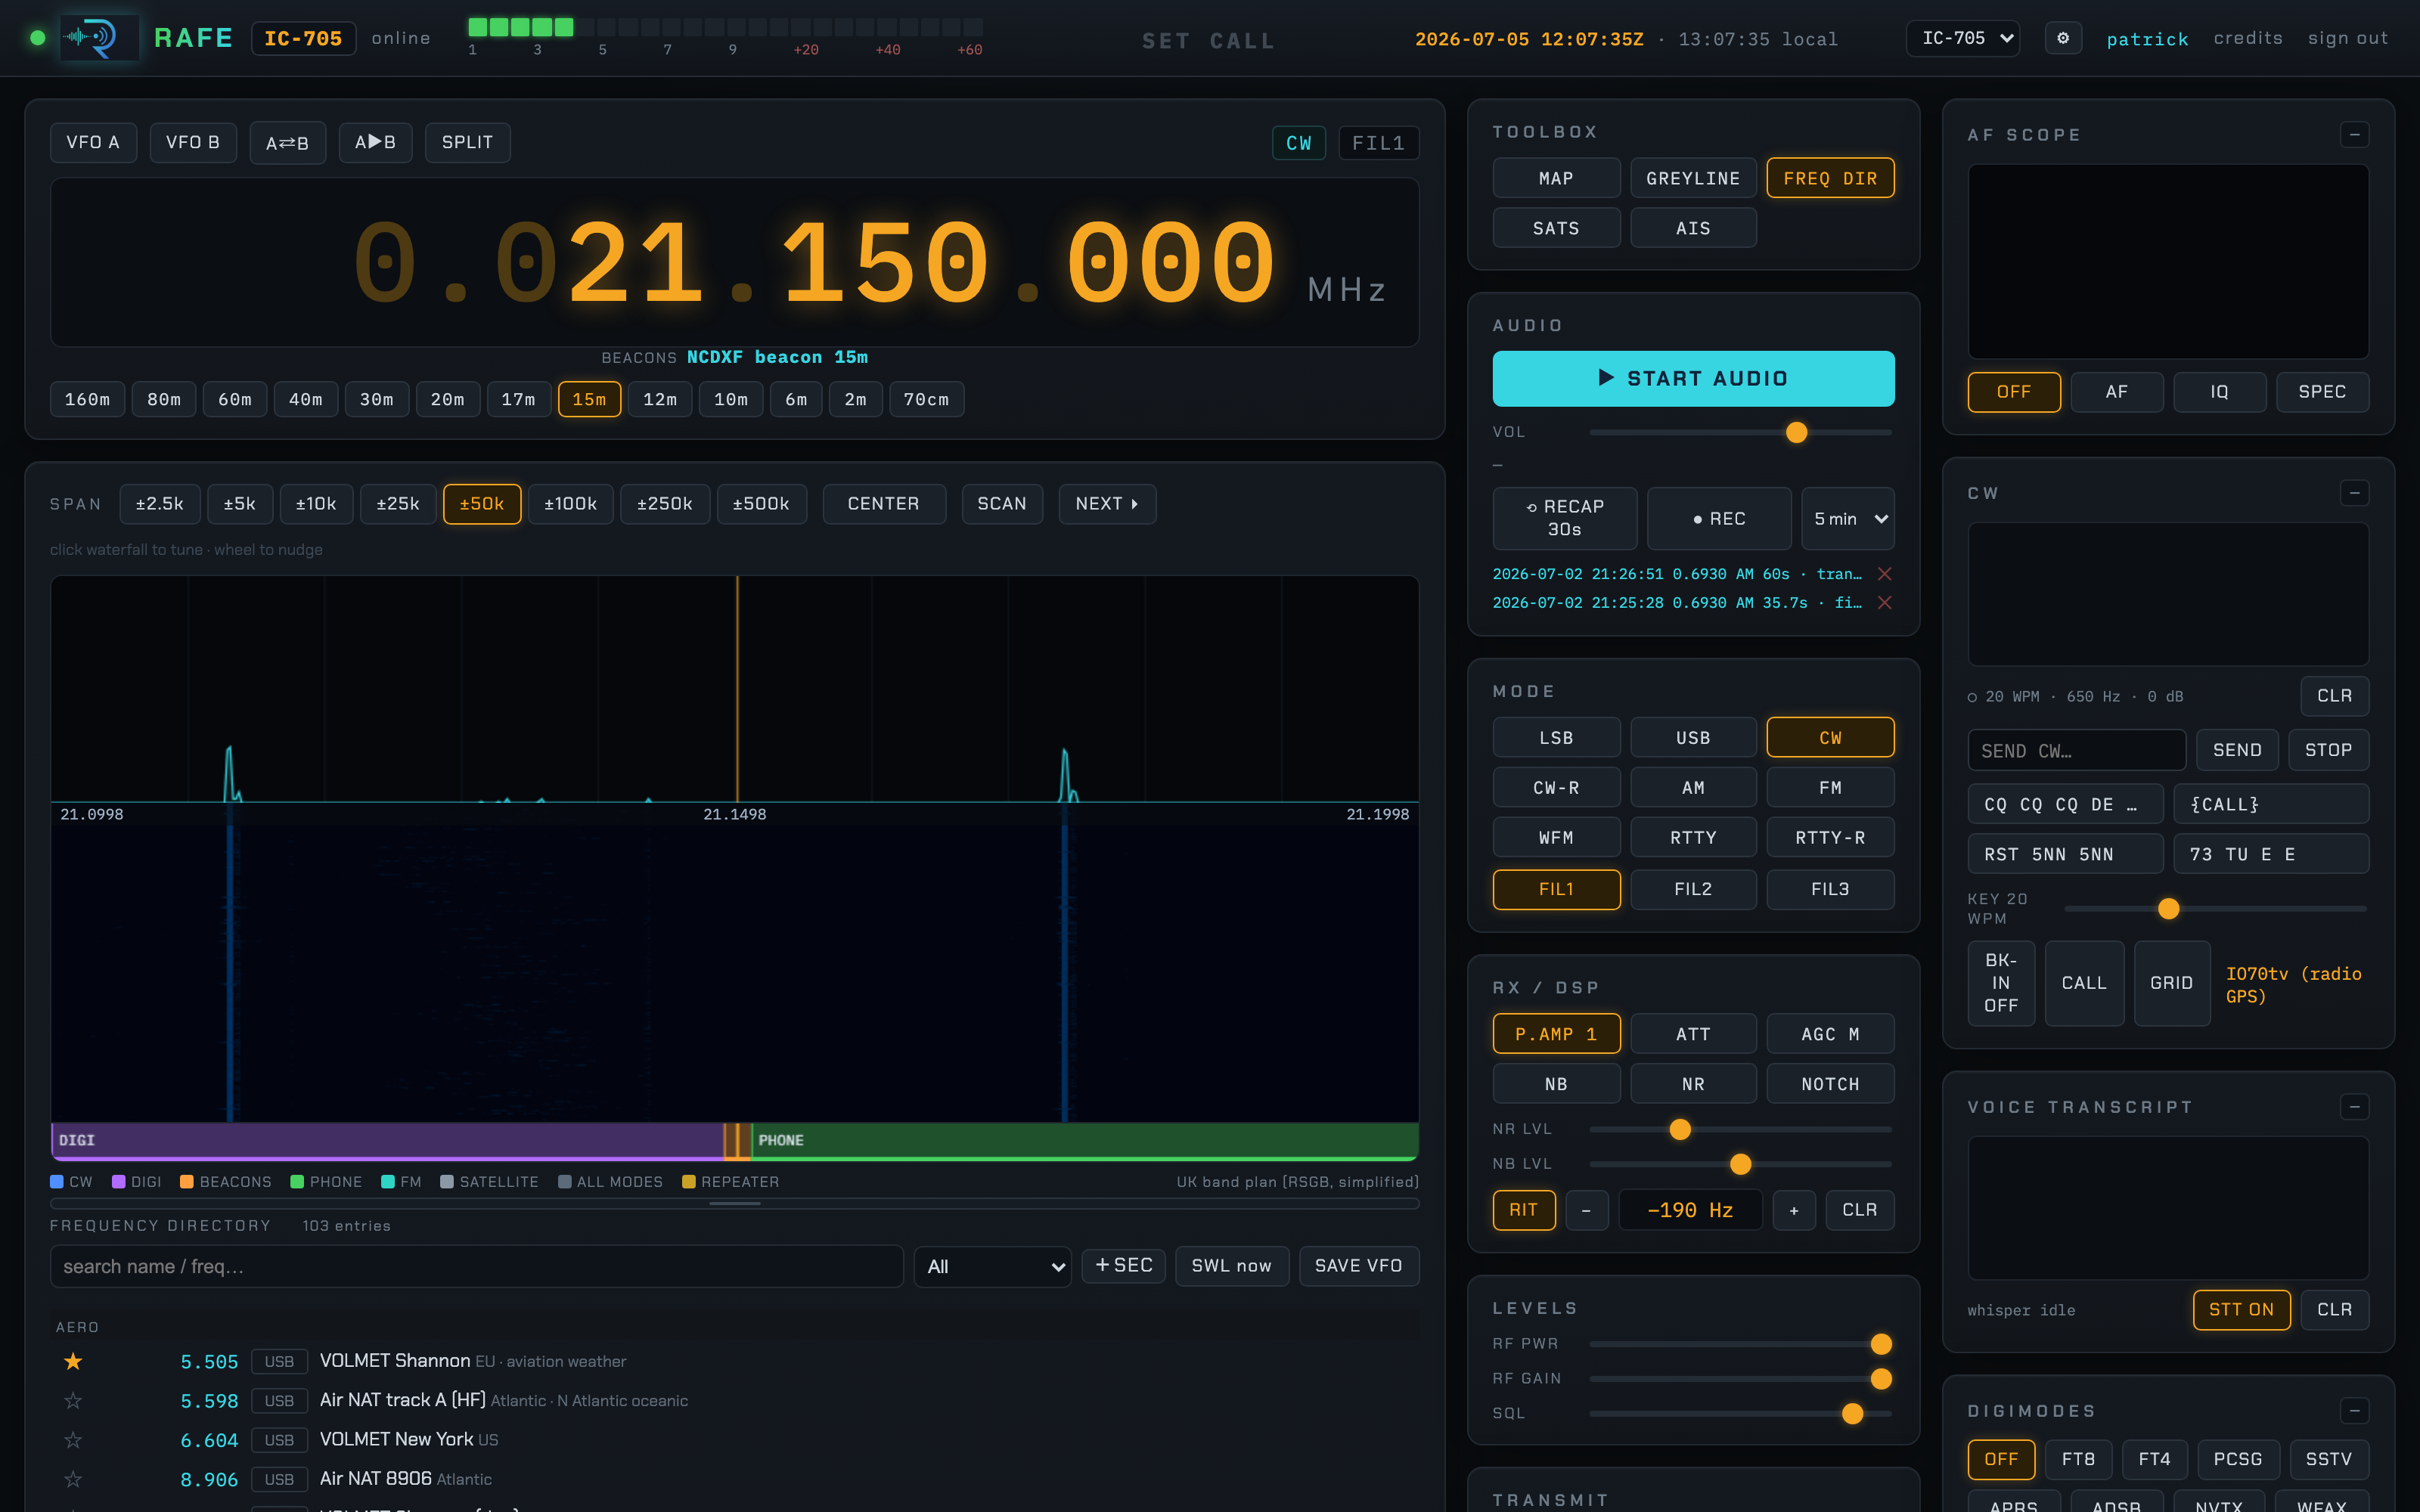Adjust the KEY WPM slider

pyautogui.click(x=2215, y=909)
